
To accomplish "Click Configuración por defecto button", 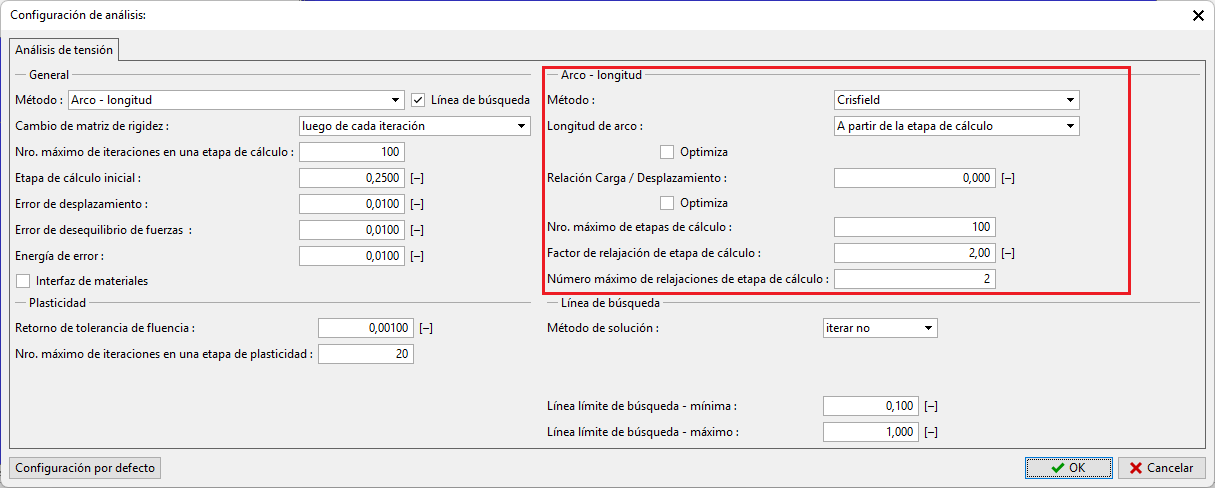I will [x=85, y=467].
